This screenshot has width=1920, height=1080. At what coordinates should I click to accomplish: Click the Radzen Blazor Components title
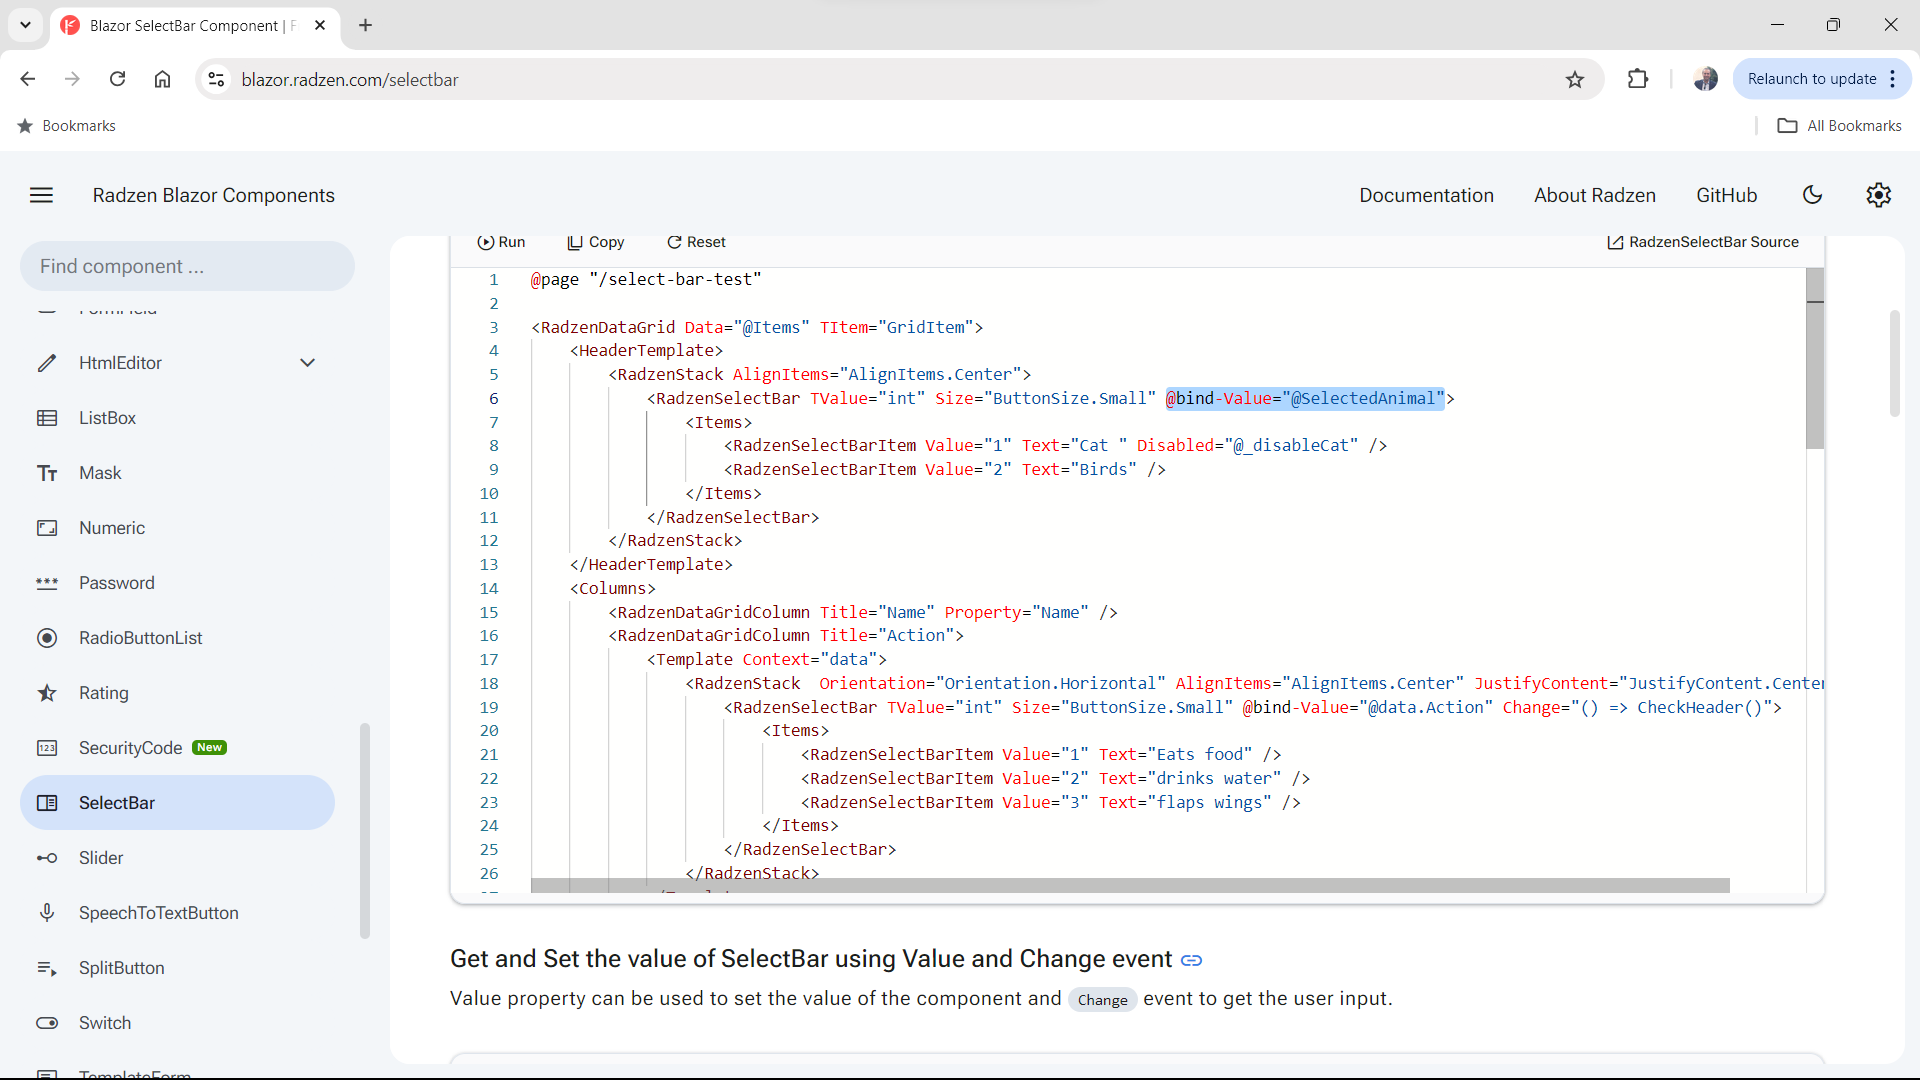213,195
